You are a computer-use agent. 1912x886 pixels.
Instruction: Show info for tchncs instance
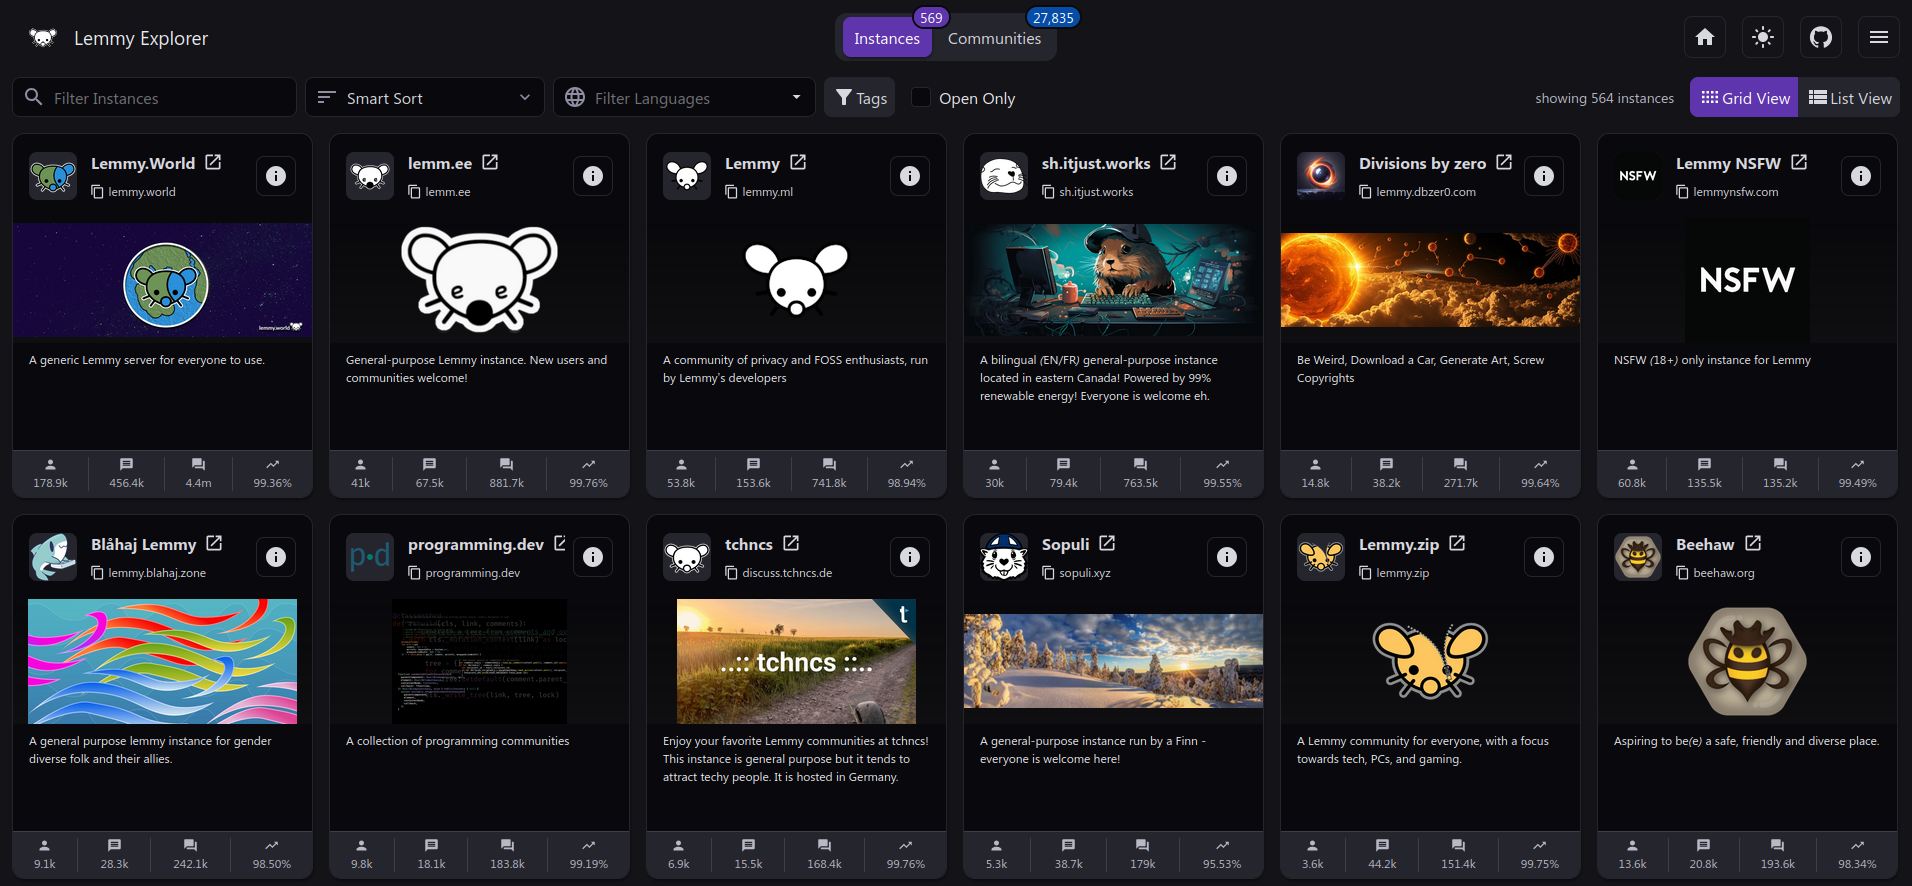(910, 557)
